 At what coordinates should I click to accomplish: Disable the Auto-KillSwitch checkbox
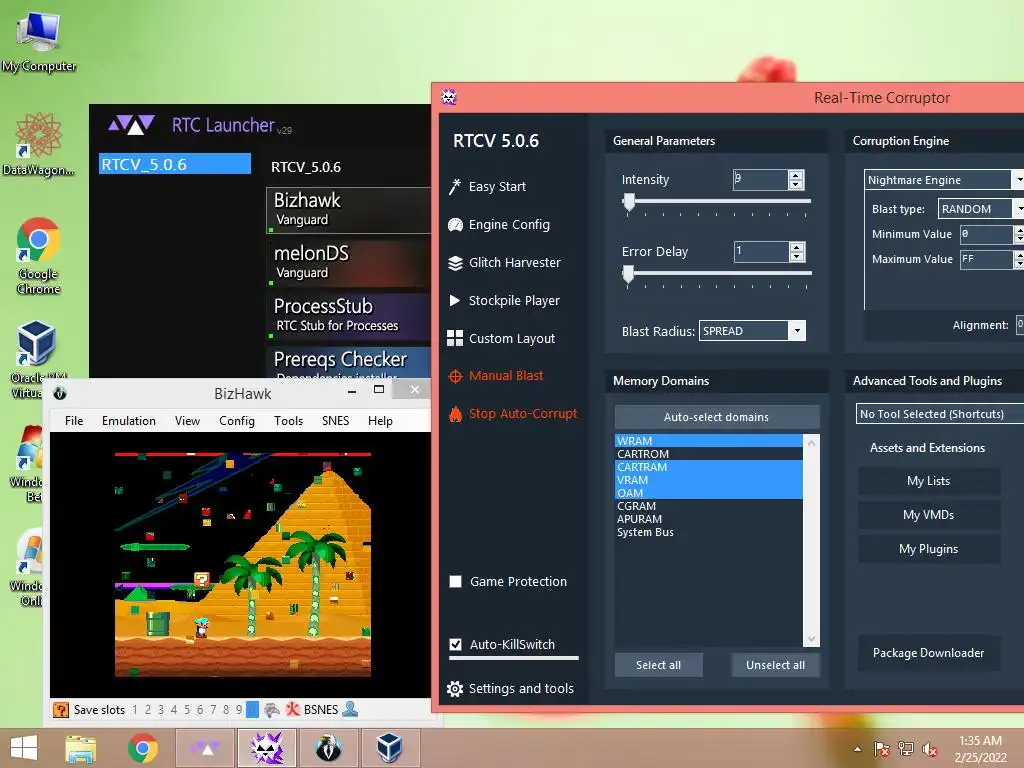click(456, 644)
